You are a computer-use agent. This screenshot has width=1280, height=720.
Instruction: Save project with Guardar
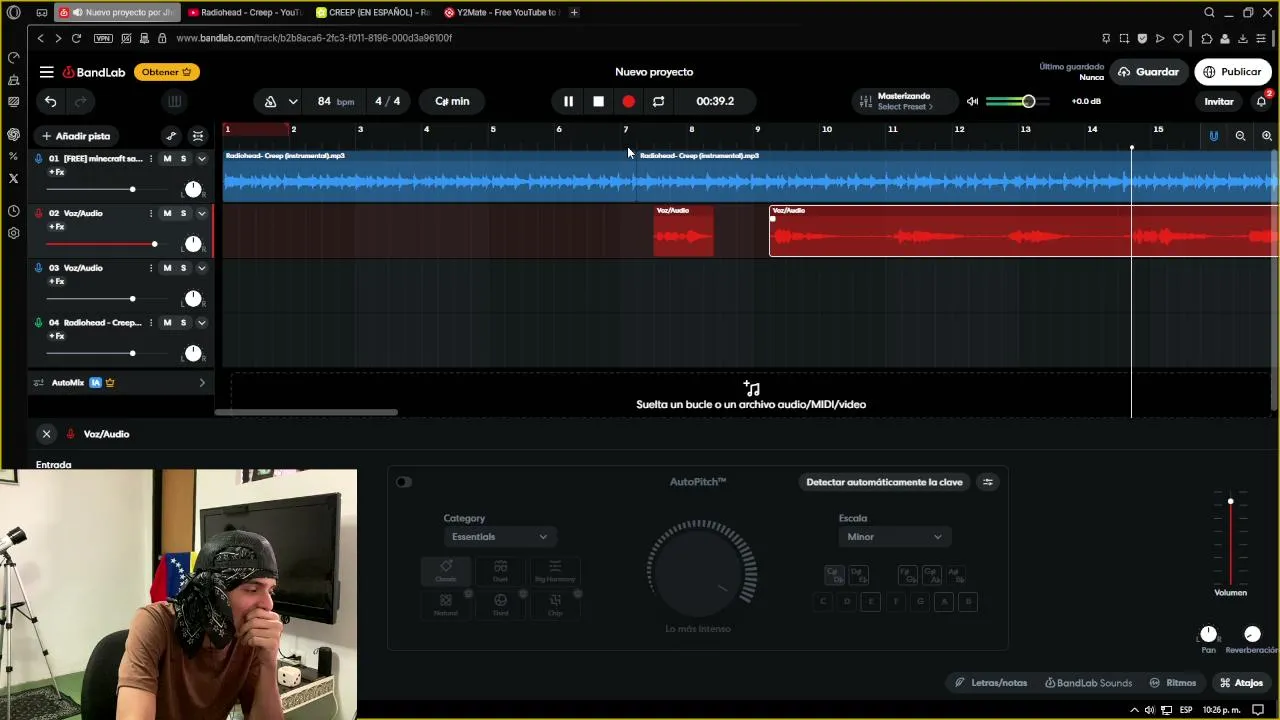pos(1148,72)
